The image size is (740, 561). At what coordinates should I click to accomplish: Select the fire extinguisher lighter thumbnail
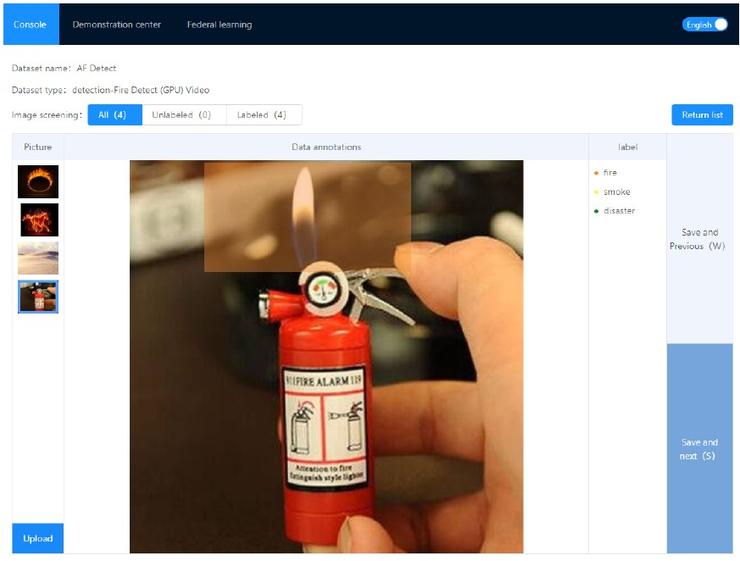(x=38, y=297)
